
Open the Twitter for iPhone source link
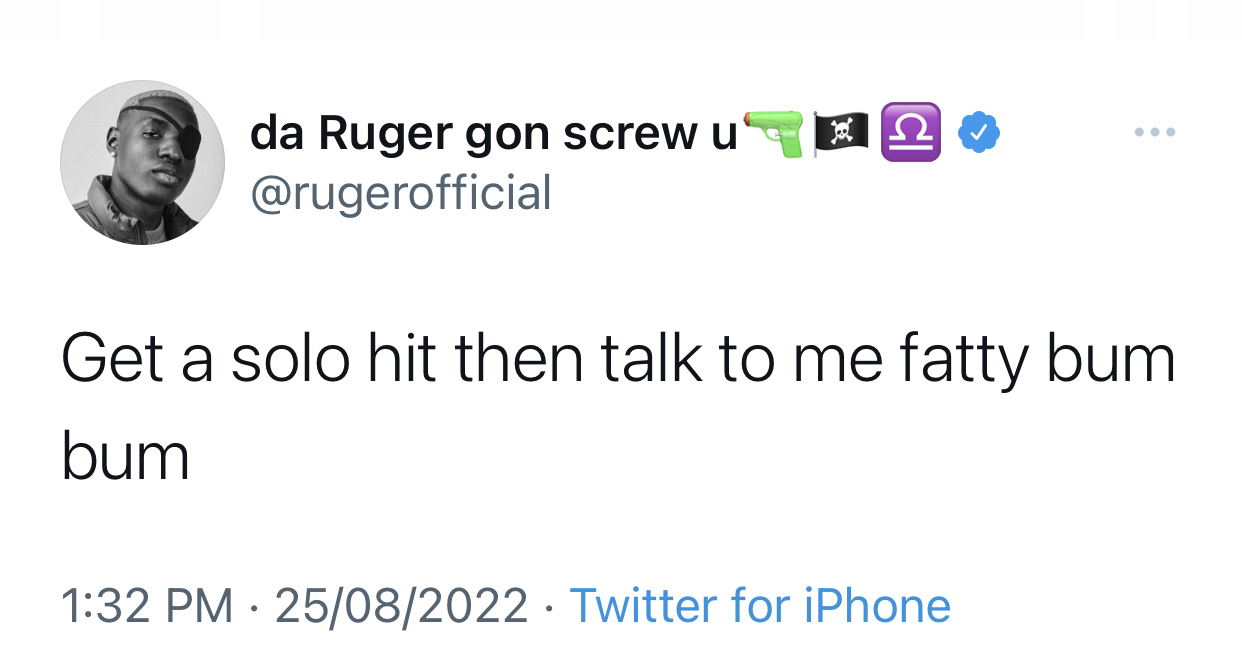[760, 605]
